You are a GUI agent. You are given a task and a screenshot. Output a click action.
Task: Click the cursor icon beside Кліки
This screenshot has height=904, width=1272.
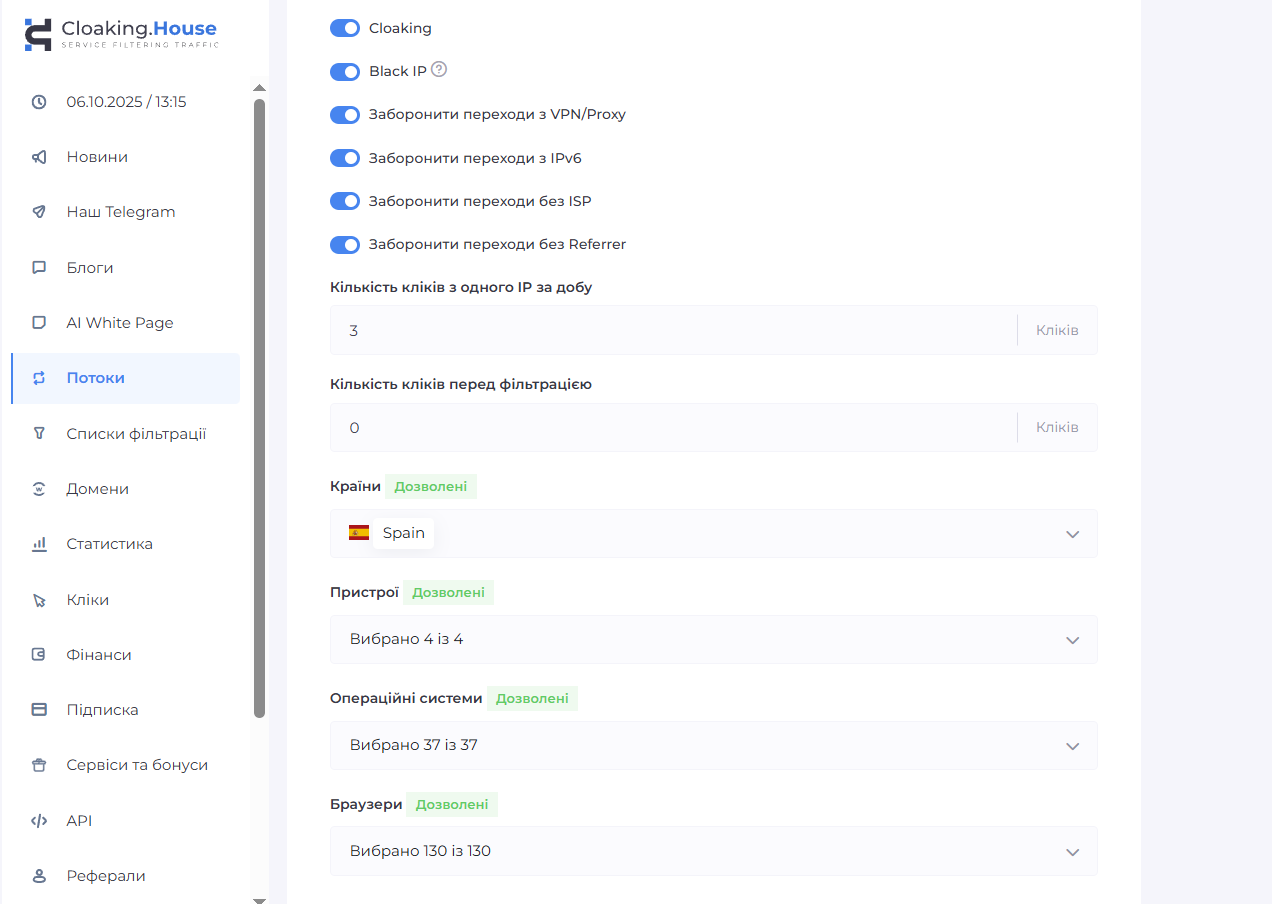[x=39, y=600]
